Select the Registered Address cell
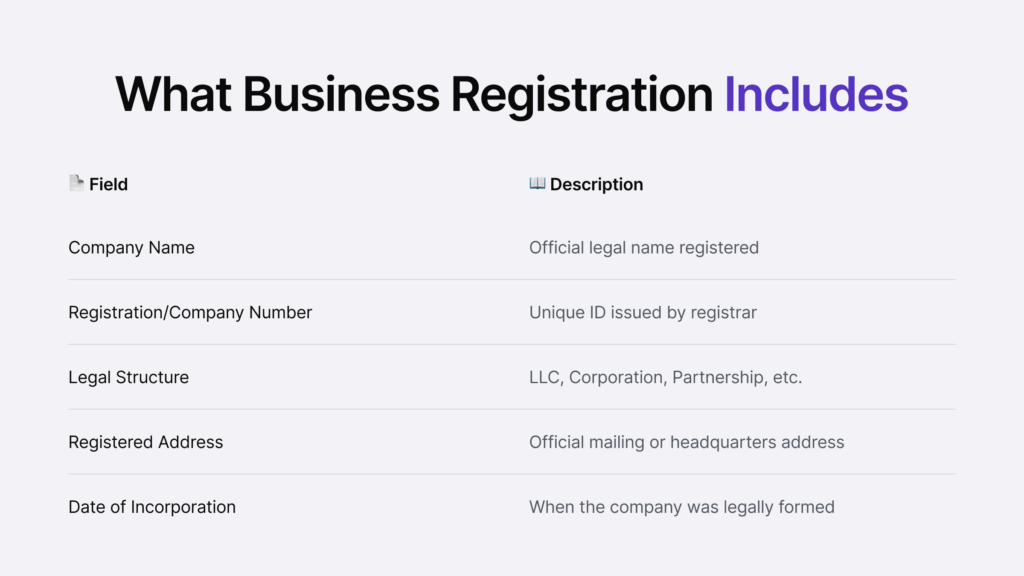The image size is (1024, 576). click(146, 442)
